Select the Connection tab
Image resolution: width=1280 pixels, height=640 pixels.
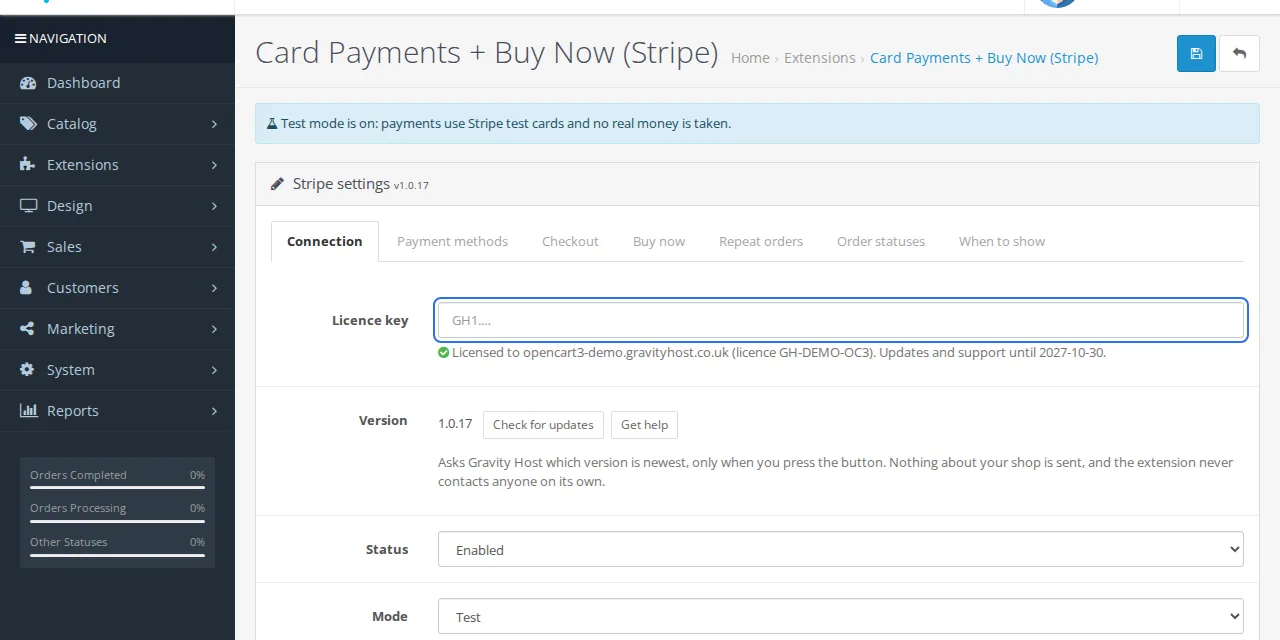coord(325,241)
